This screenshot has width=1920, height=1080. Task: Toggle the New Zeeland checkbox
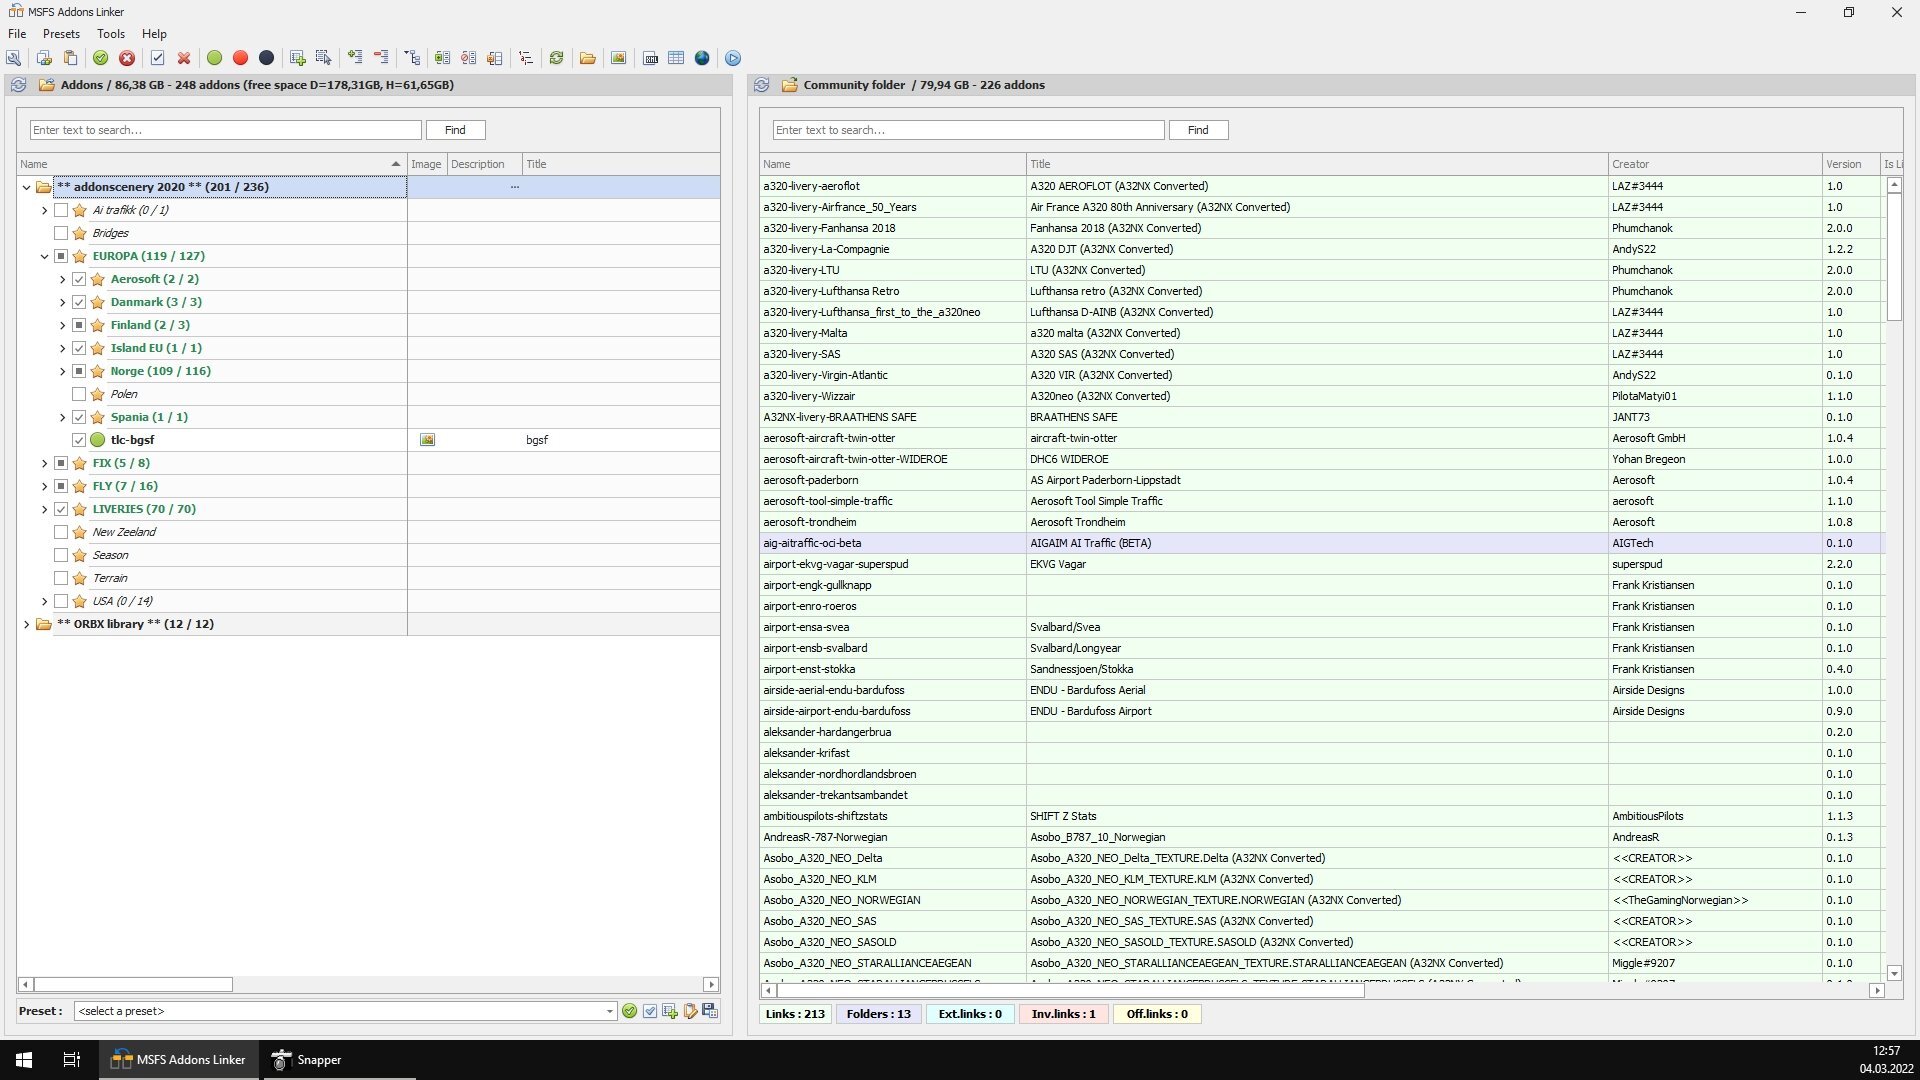coord(61,532)
